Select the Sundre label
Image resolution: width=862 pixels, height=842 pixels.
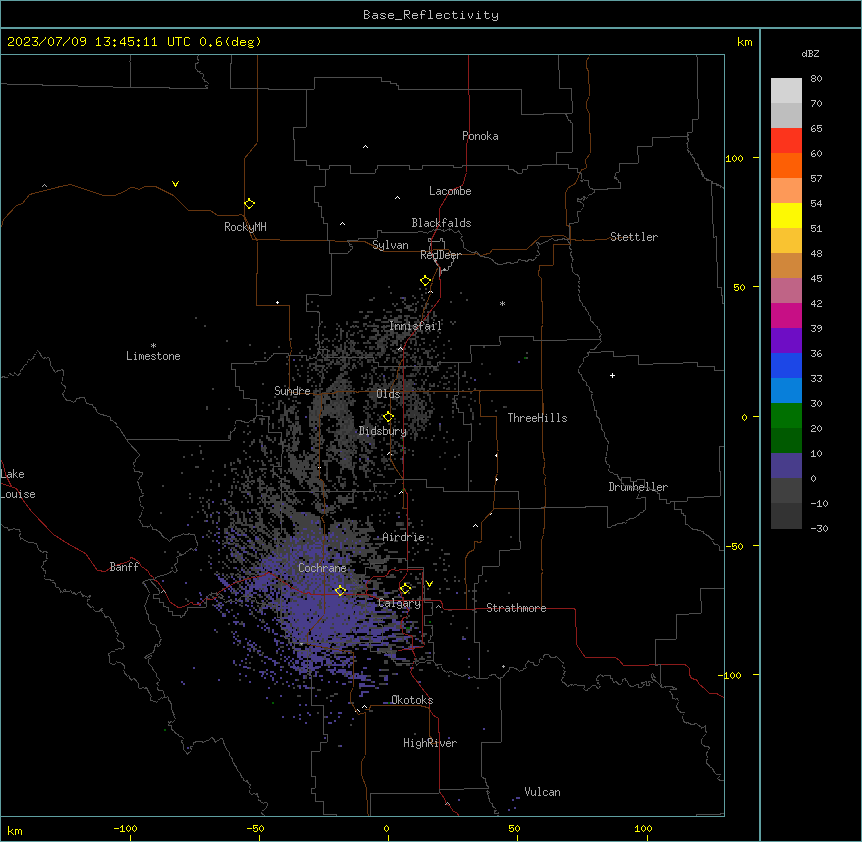click(x=292, y=391)
